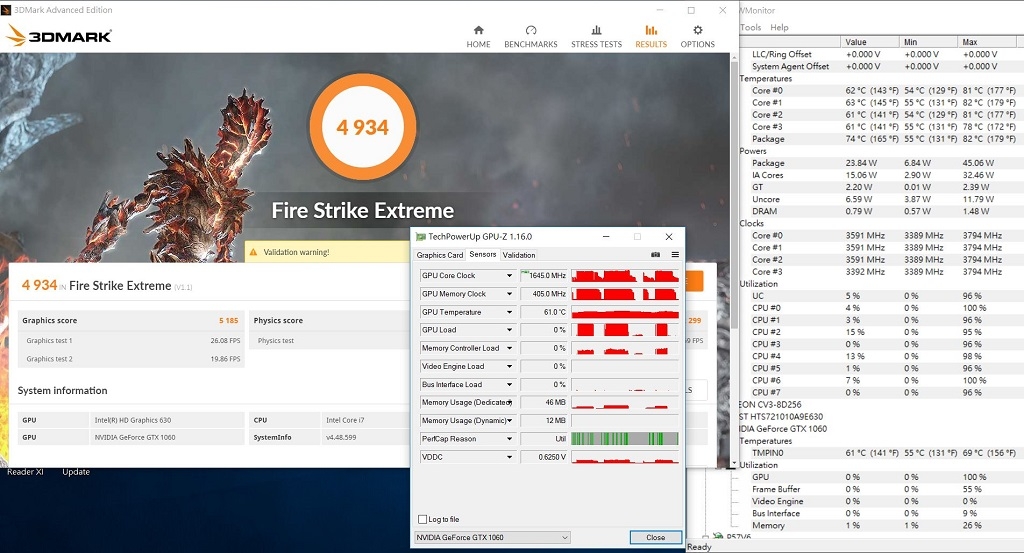Click GPU Core Clock red graph
Image resolution: width=1024 pixels, height=553 pixels.
pyautogui.click(x=625, y=276)
